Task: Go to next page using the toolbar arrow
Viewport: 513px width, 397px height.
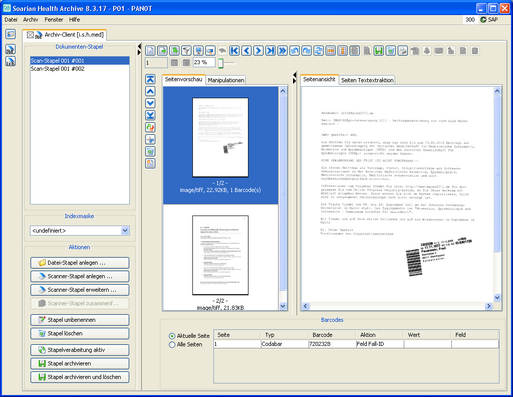Action: 258,51
